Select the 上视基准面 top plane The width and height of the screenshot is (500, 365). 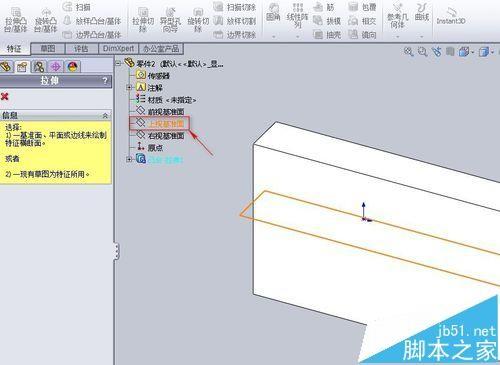pos(160,123)
